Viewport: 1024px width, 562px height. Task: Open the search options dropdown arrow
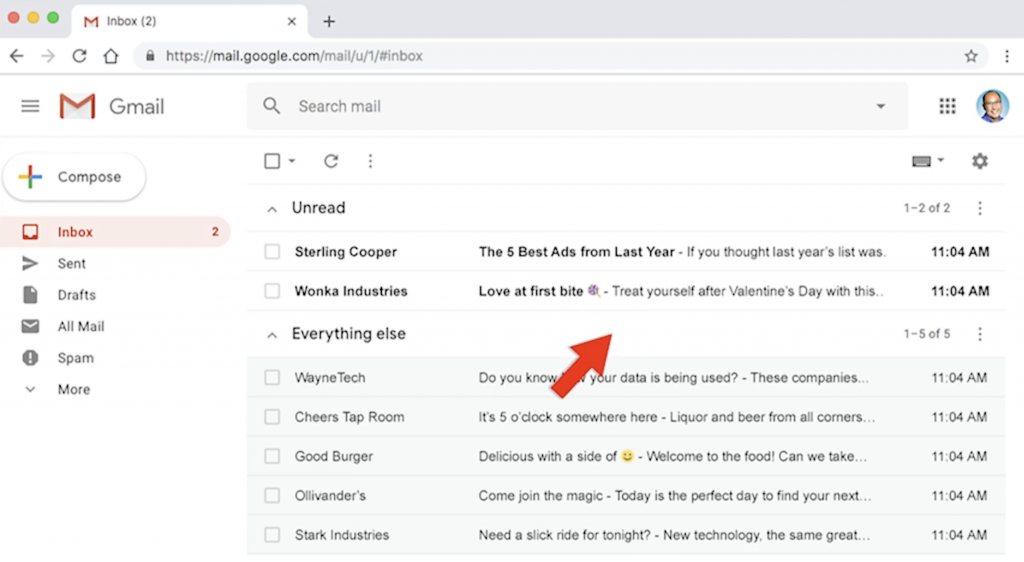pos(880,106)
